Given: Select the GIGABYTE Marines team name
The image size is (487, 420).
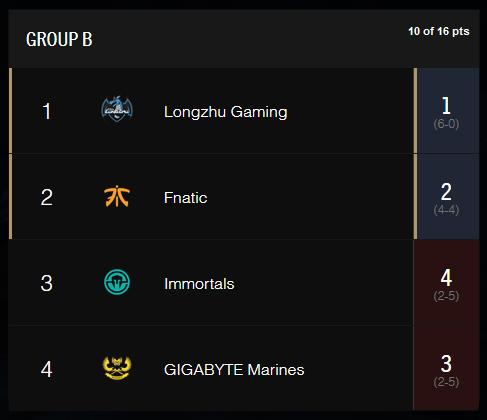Looking at the screenshot, I should 234,370.
